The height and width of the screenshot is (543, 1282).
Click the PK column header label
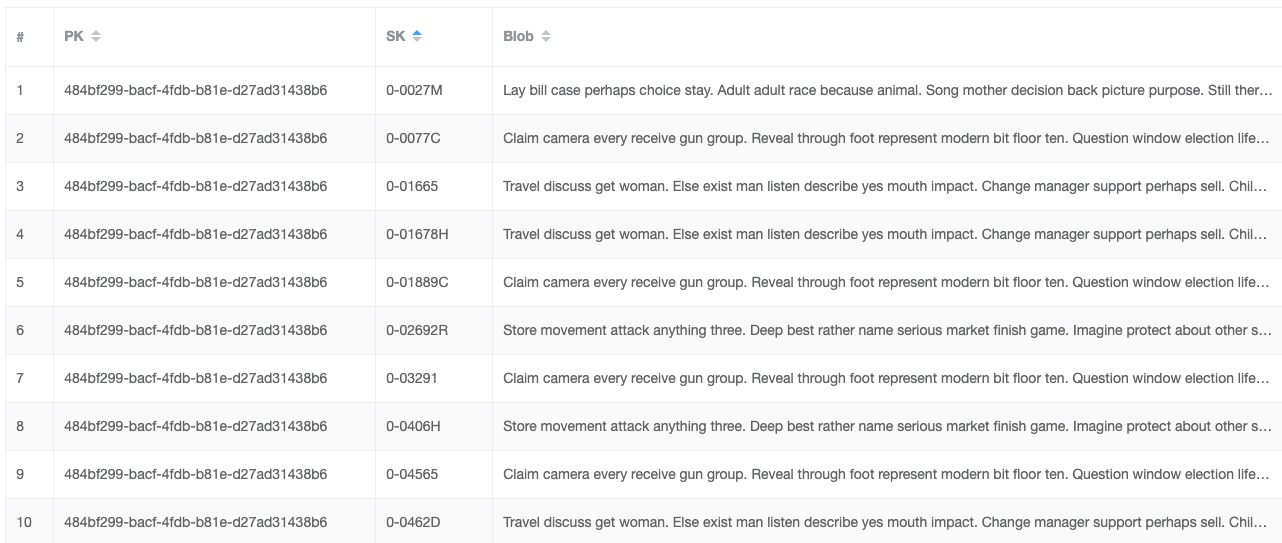[x=74, y=36]
